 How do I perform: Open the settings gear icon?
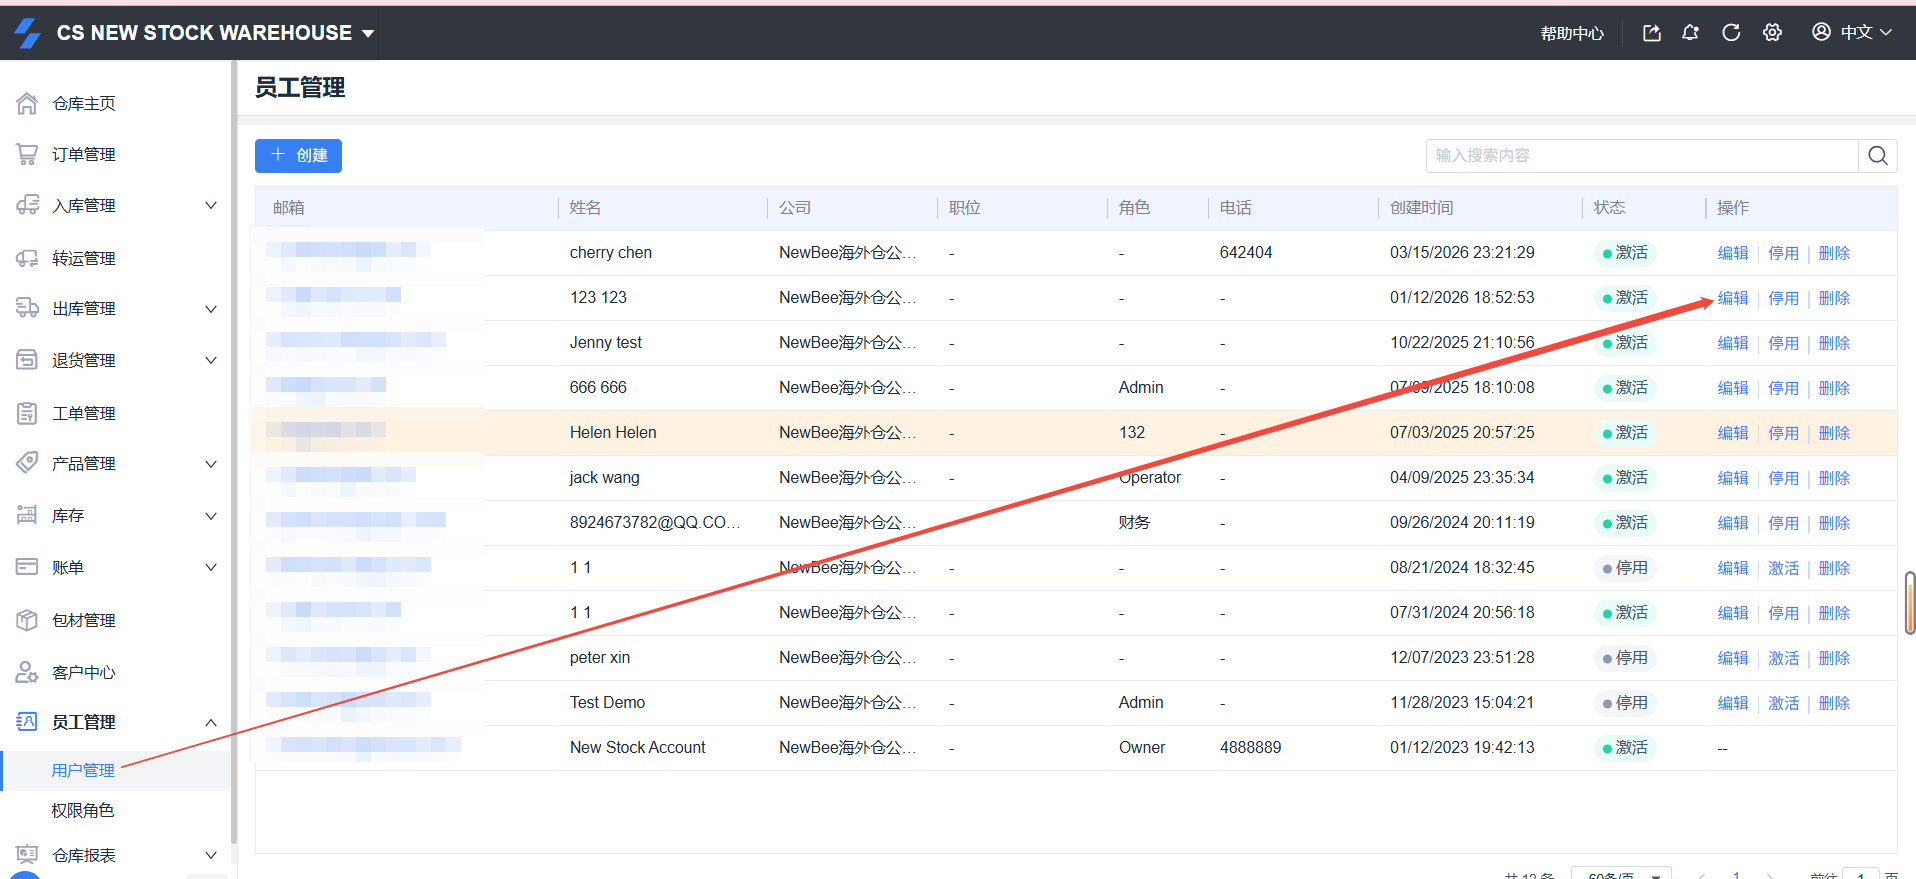pos(1772,33)
